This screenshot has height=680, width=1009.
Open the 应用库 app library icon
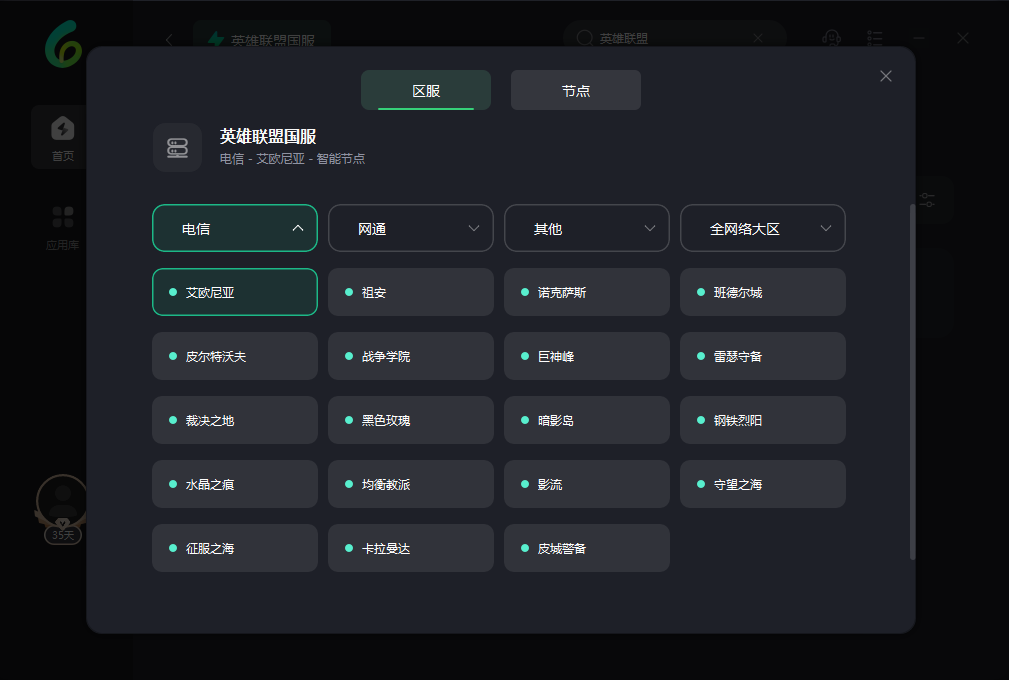click(63, 218)
